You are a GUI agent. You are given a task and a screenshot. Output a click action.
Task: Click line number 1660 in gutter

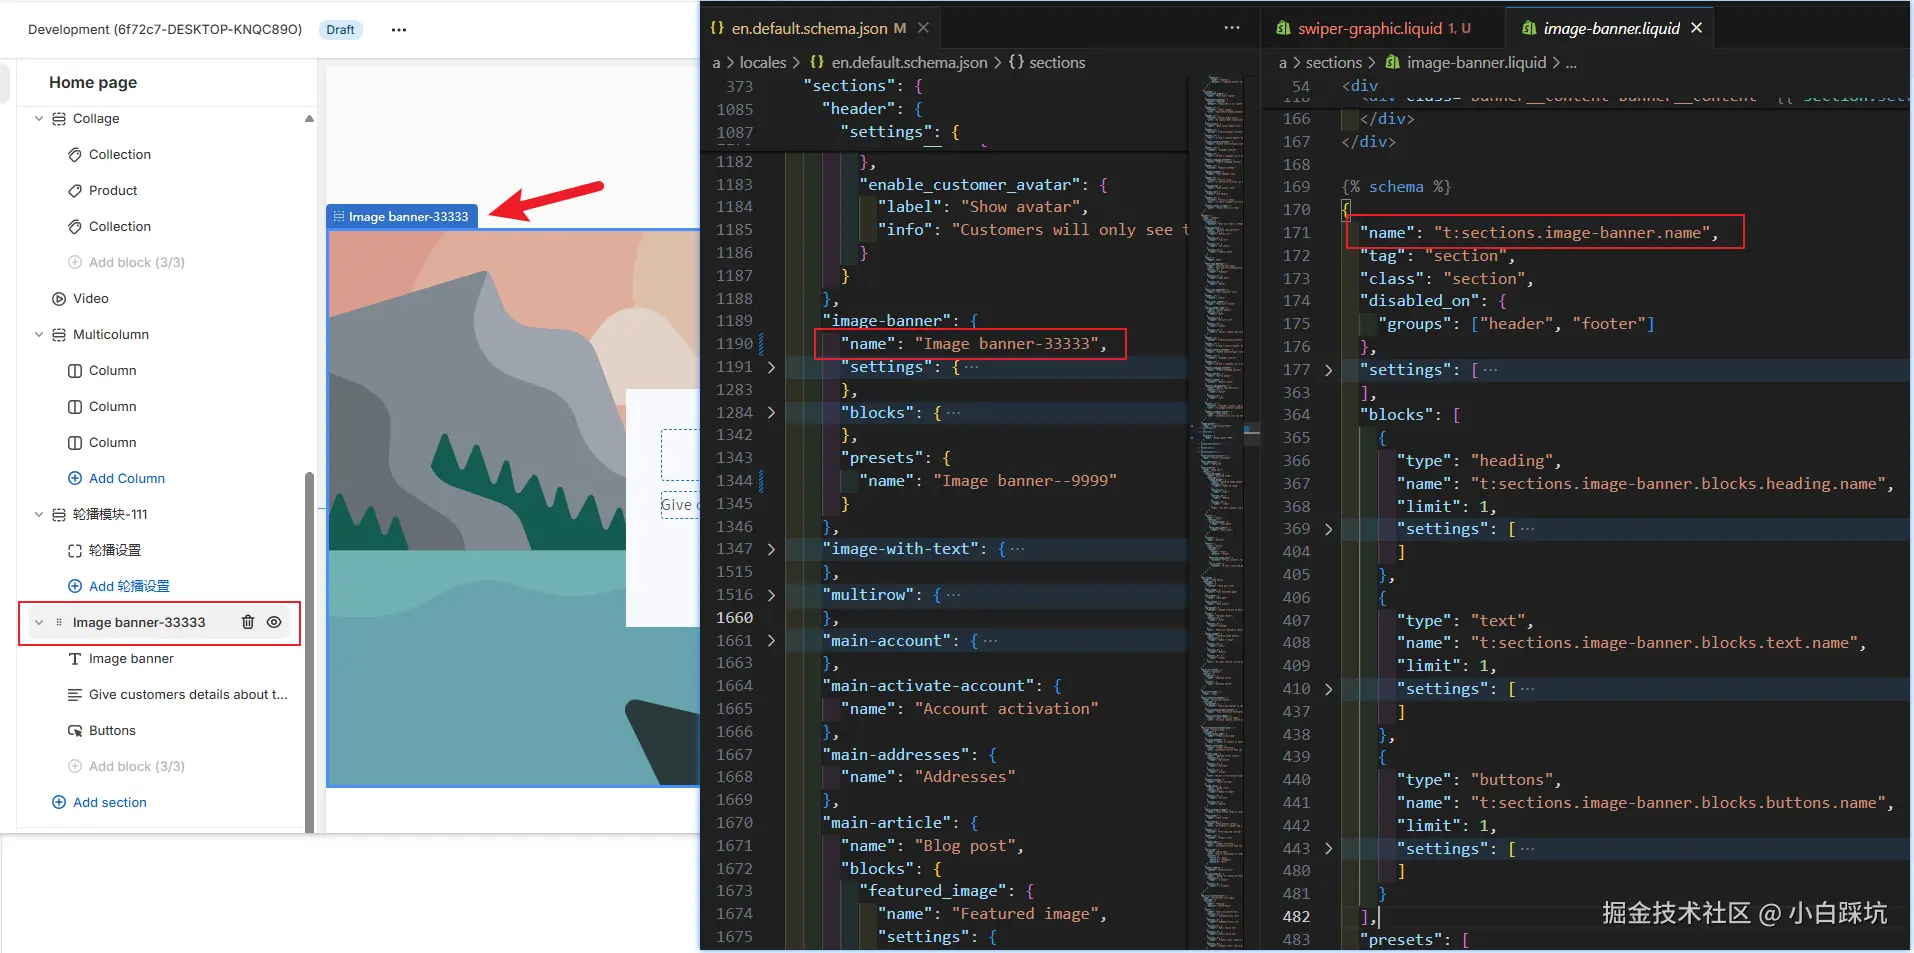click(734, 617)
